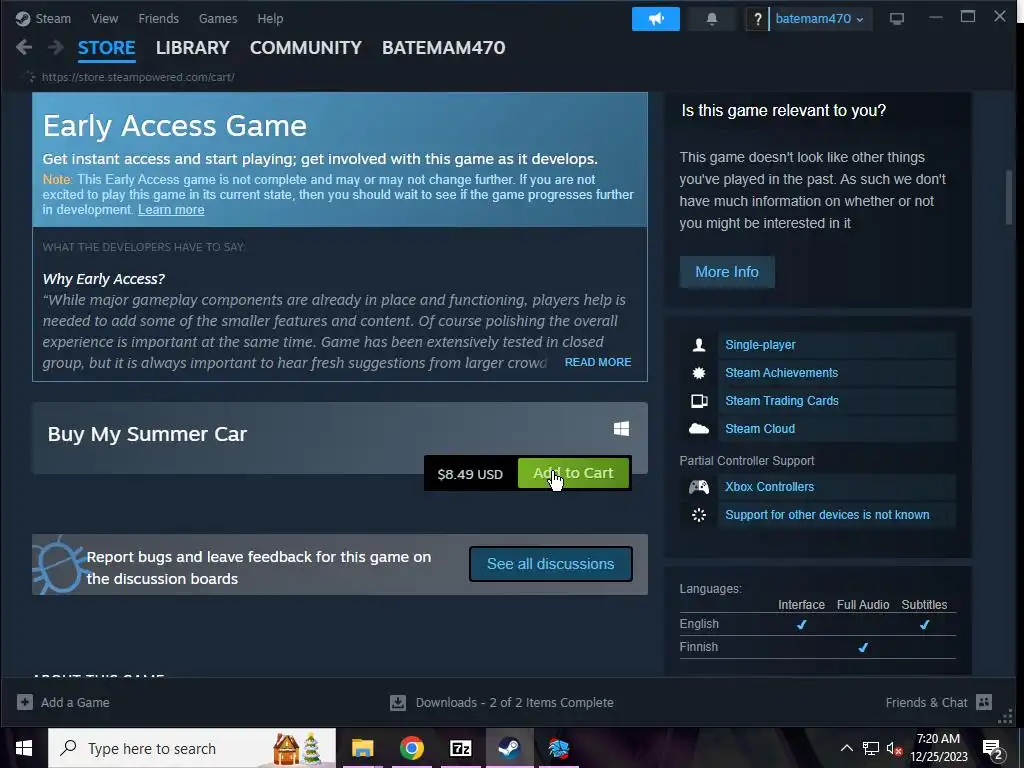Click the Single-player person icon
Screen dimensions: 1024x768
699,345
